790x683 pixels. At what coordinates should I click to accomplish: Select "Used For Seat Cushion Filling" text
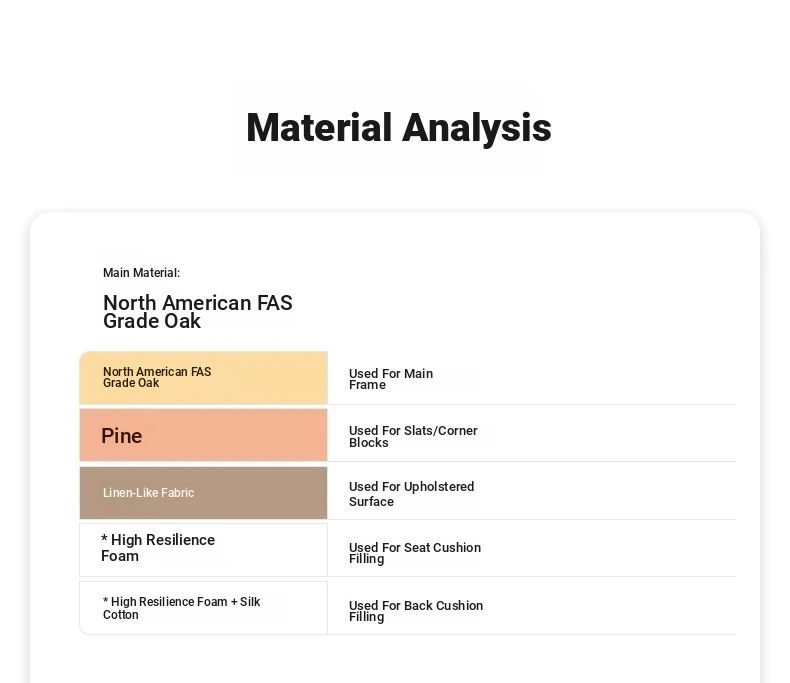coord(414,553)
